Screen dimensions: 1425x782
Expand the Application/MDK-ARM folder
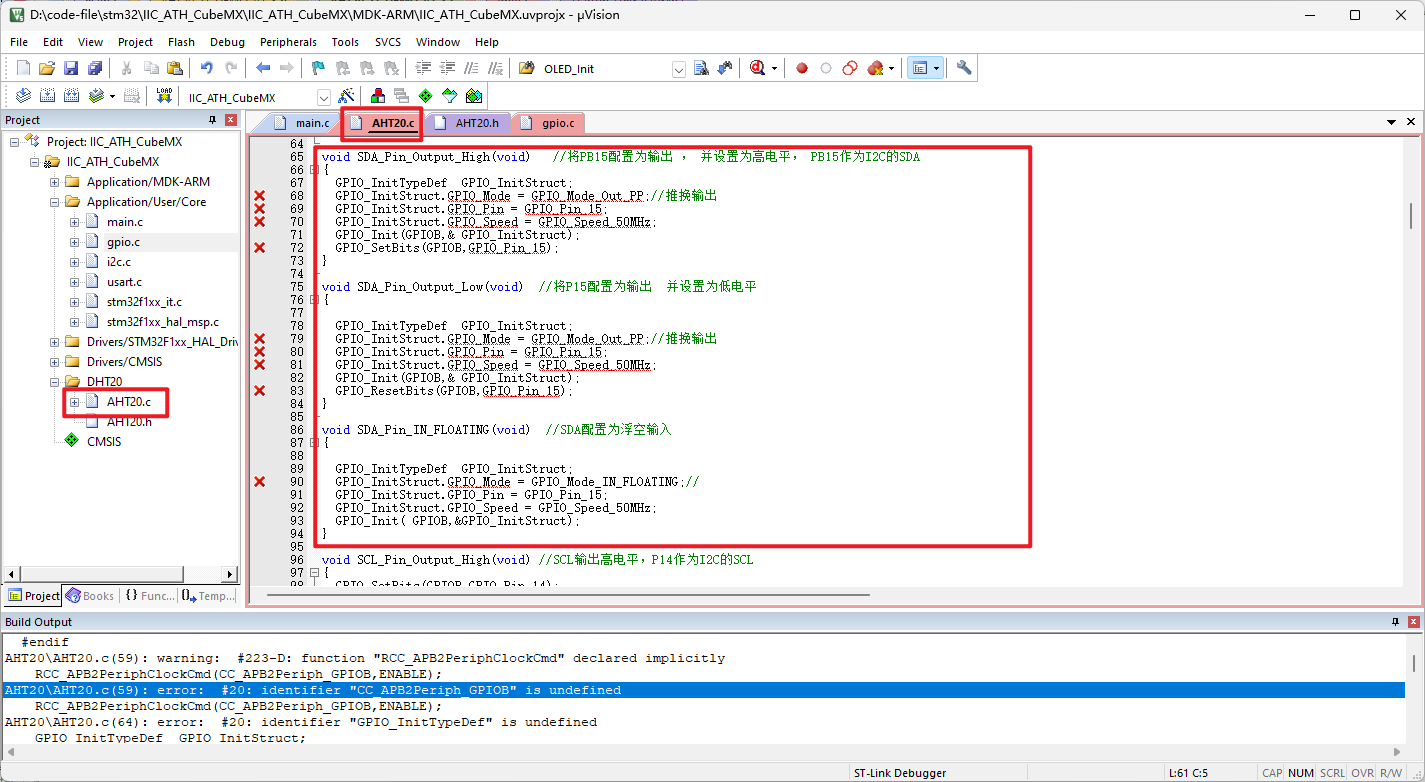(x=55, y=182)
